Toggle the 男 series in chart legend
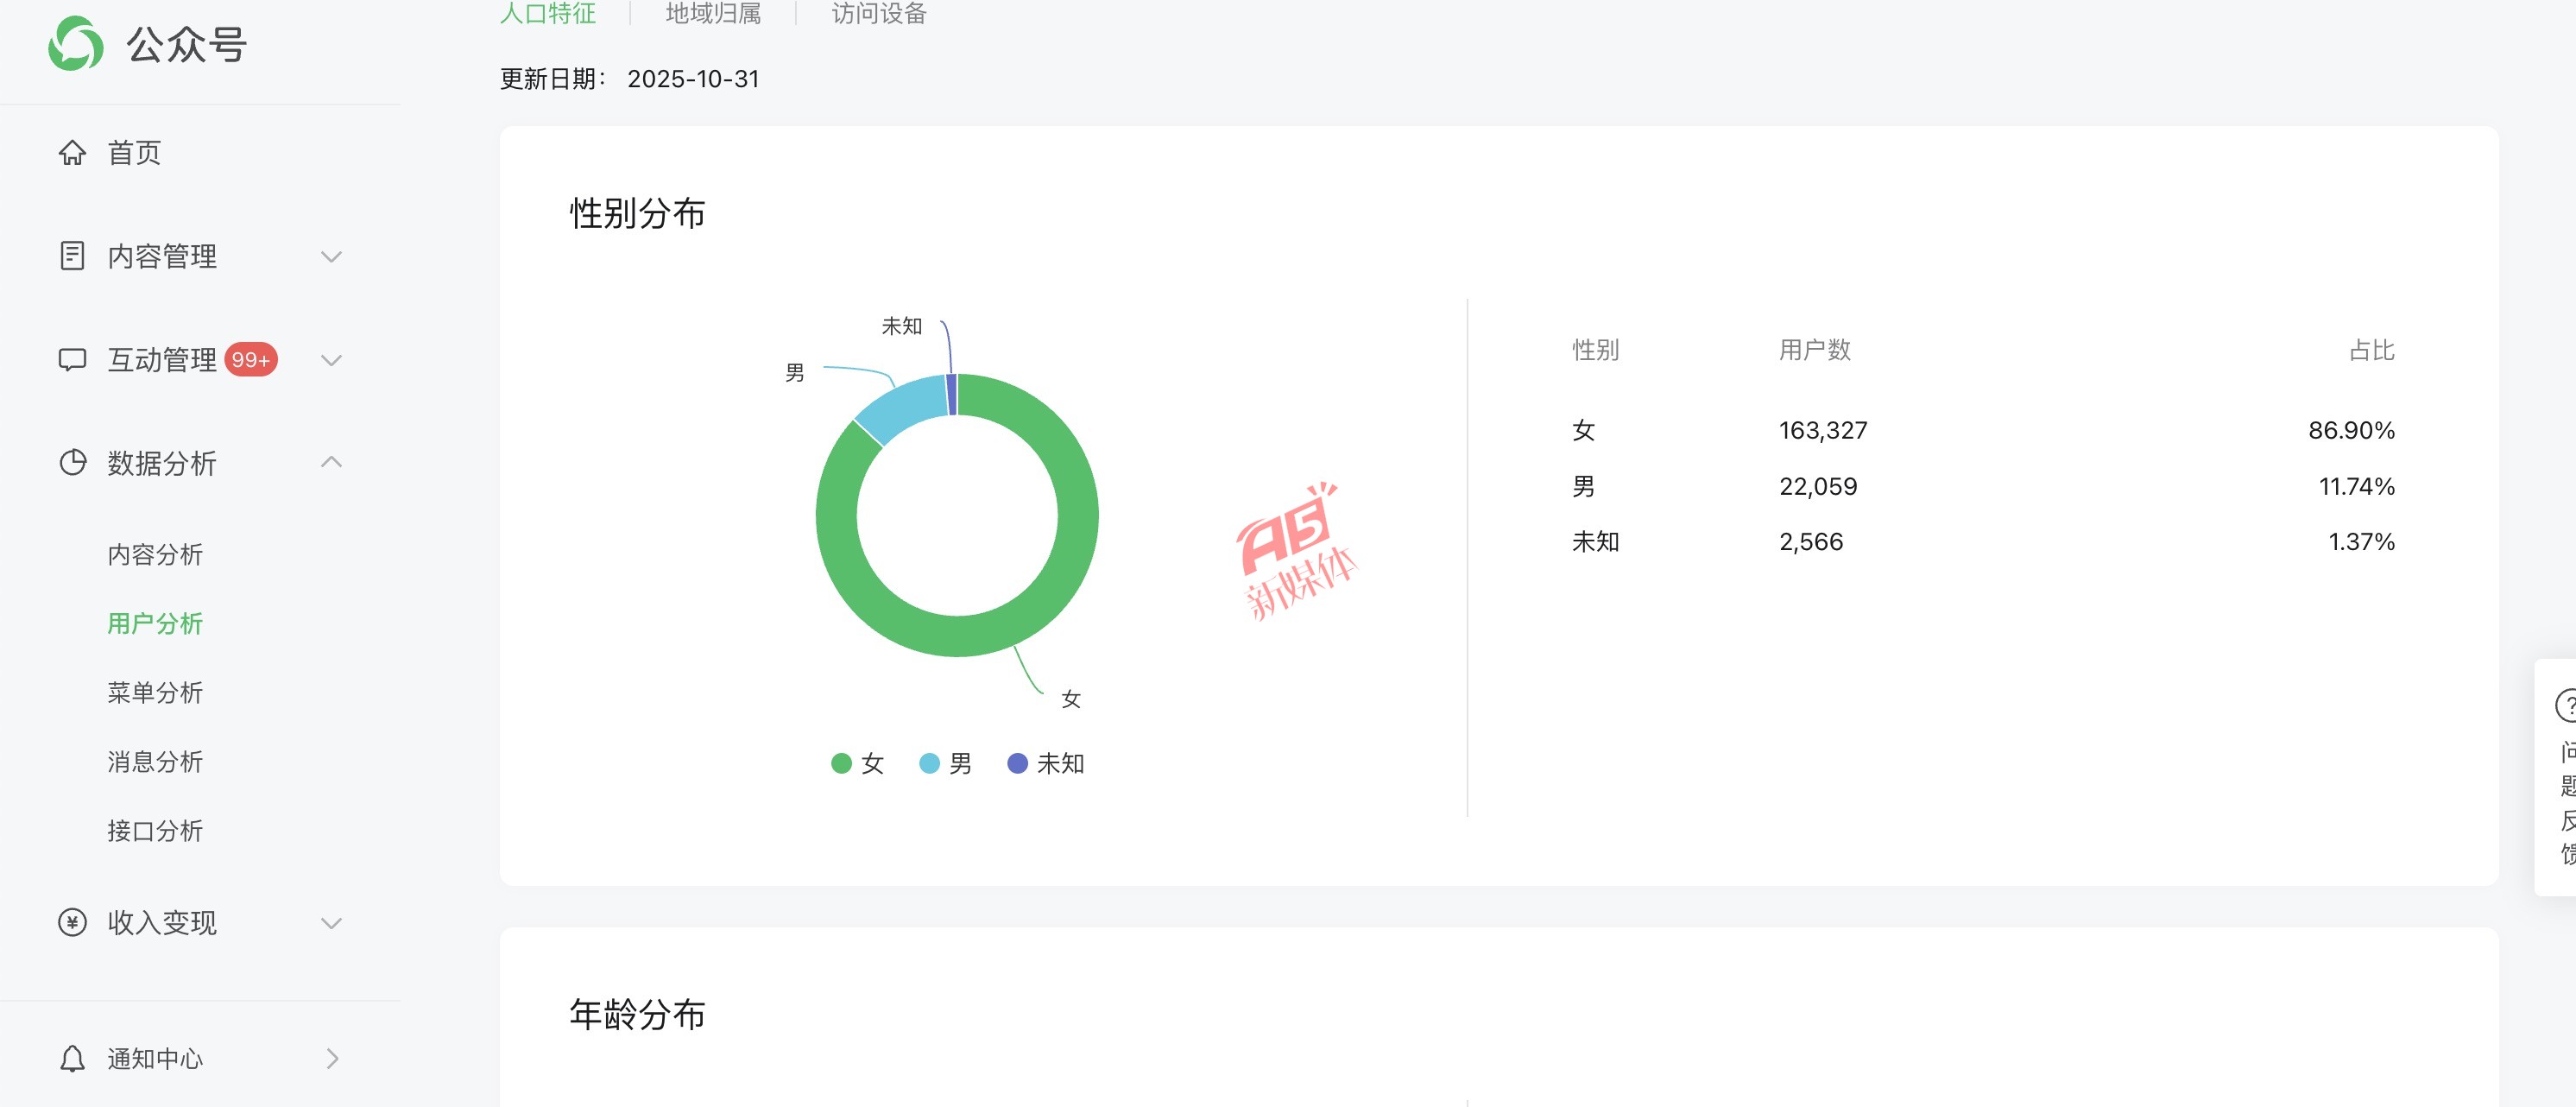Image resolution: width=2576 pixels, height=1107 pixels. (x=946, y=764)
